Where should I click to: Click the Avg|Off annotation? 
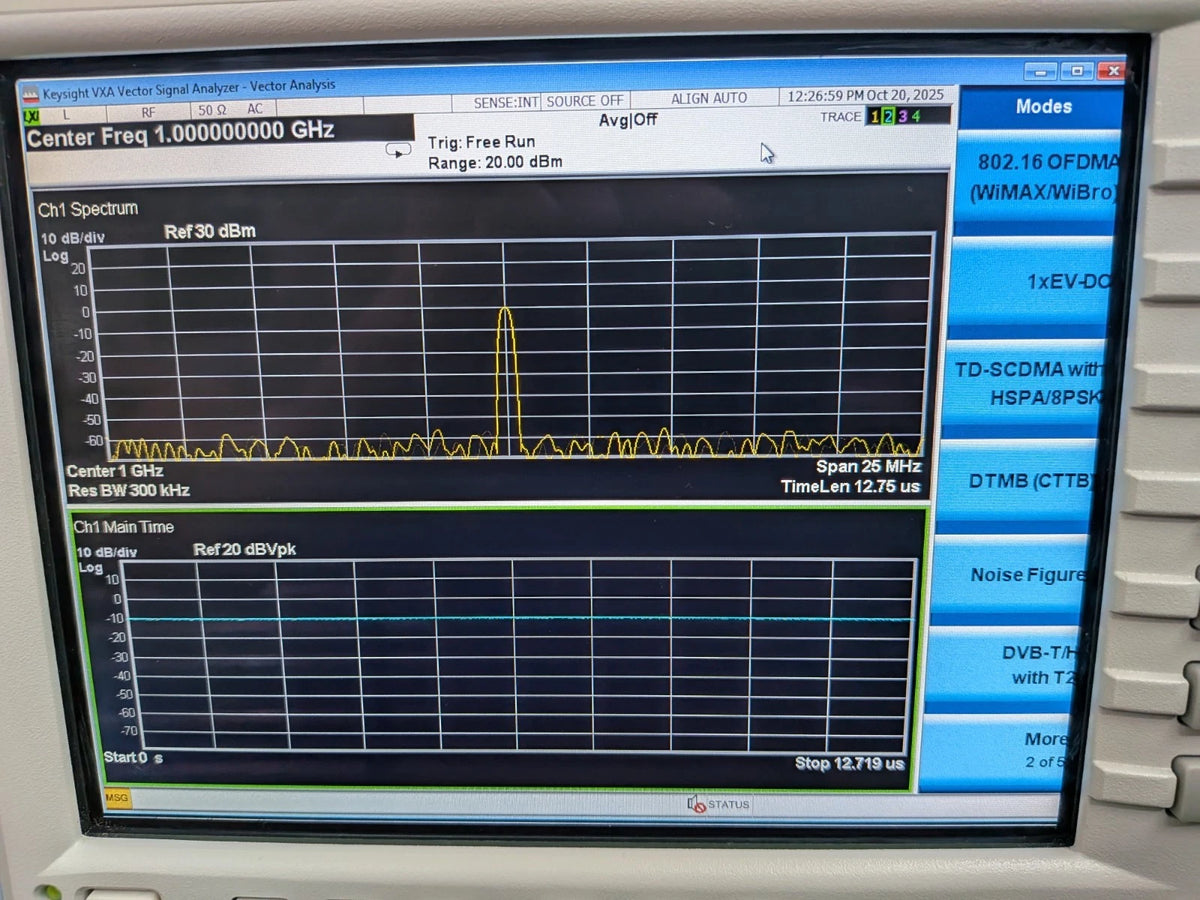coord(628,120)
